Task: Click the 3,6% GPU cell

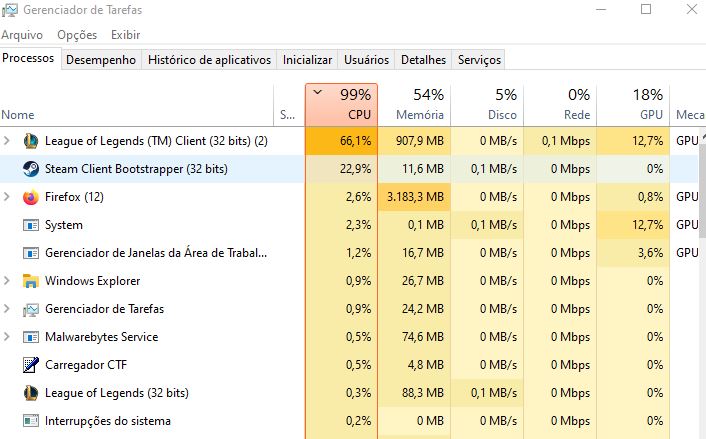Action: pos(633,253)
